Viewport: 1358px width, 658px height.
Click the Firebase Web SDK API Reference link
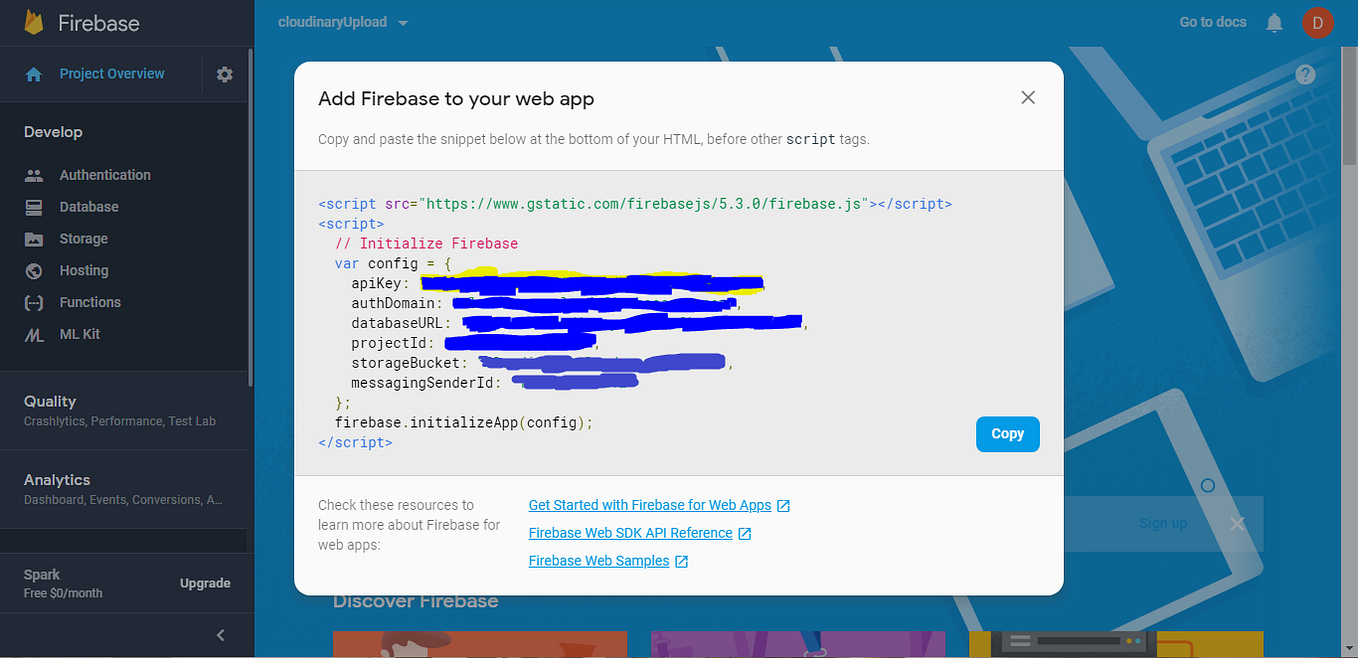click(632, 533)
